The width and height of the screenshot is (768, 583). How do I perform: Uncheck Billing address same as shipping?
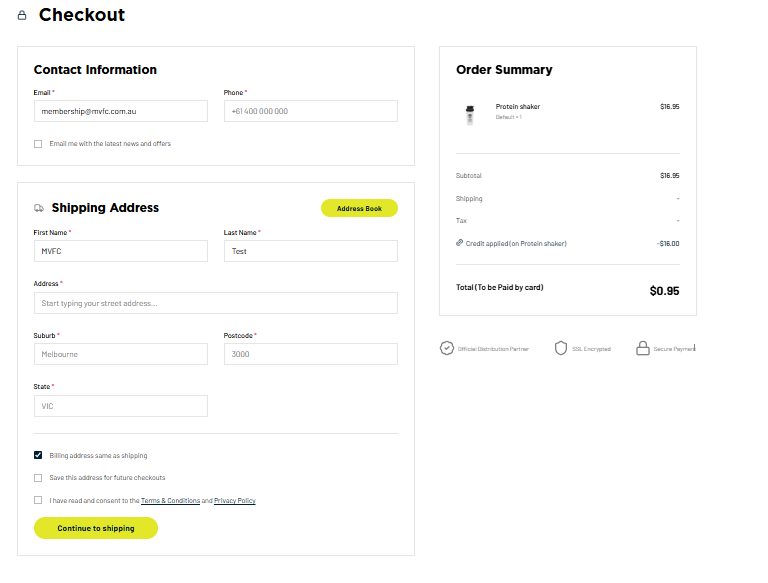point(38,455)
